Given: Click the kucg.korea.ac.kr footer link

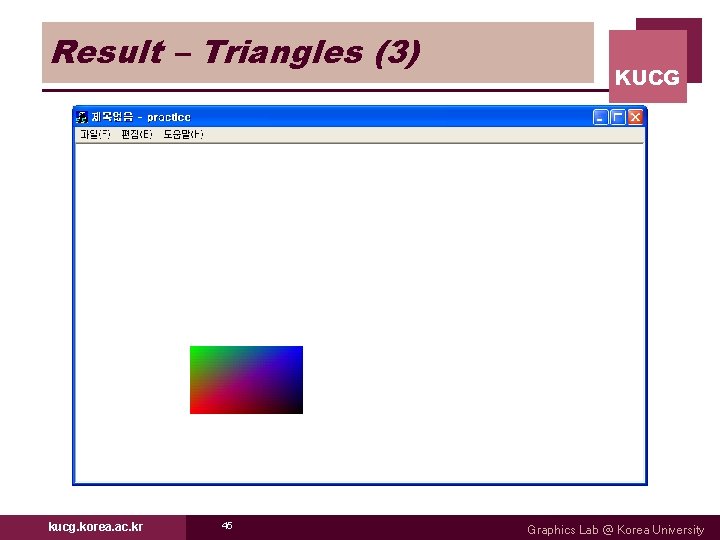Looking at the screenshot, I should [96, 527].
